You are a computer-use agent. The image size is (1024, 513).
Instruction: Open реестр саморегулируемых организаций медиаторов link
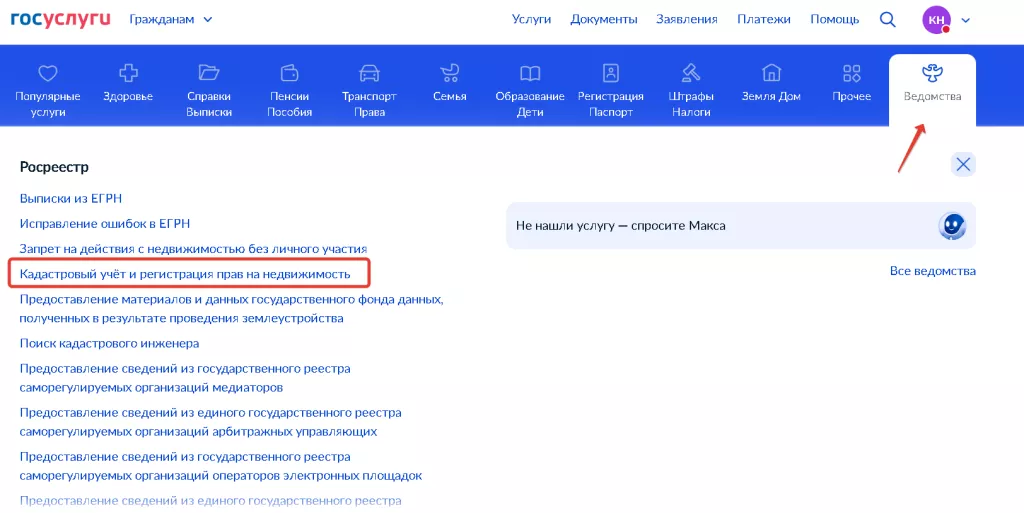pyautogui.click(x=185, y=378)
